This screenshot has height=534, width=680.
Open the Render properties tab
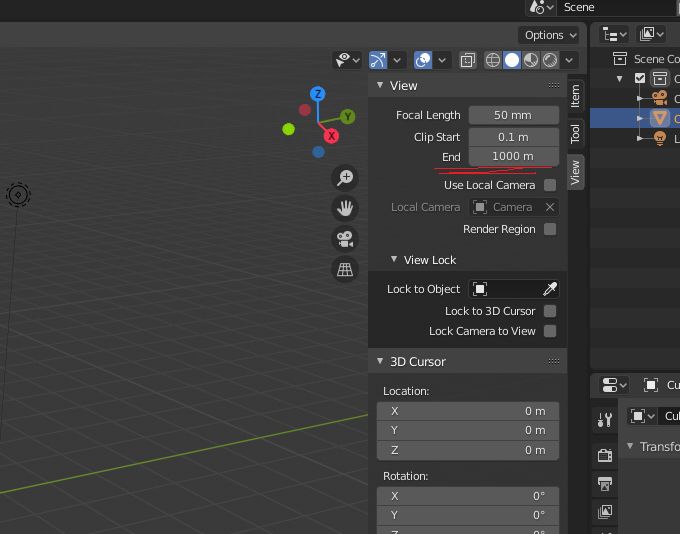tap(605, 455)
